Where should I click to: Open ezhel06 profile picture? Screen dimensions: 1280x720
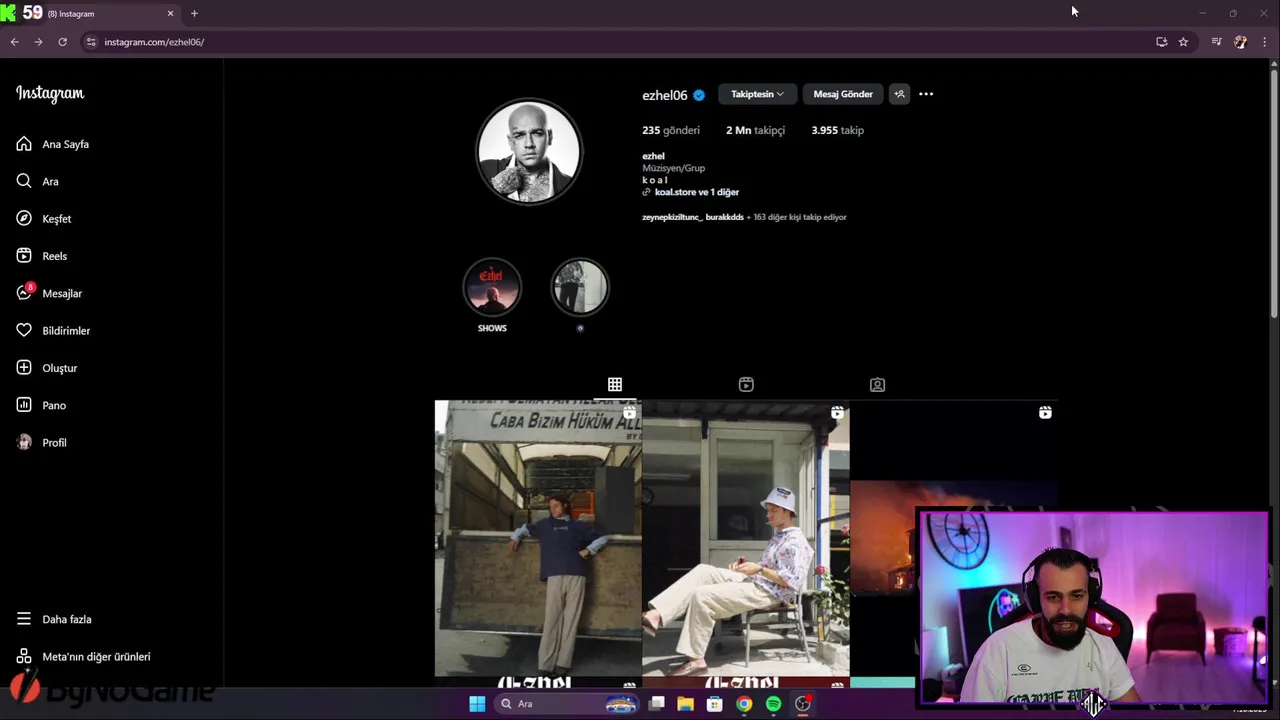pyautogui.click(x=529, y=151)
